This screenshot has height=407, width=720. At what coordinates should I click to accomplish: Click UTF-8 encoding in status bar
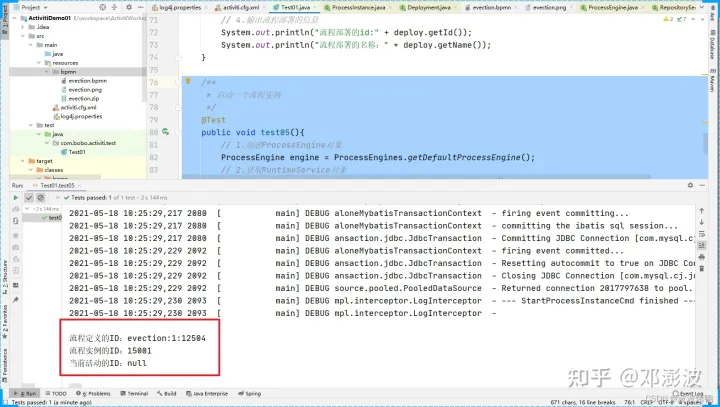[x=665, y=402]
